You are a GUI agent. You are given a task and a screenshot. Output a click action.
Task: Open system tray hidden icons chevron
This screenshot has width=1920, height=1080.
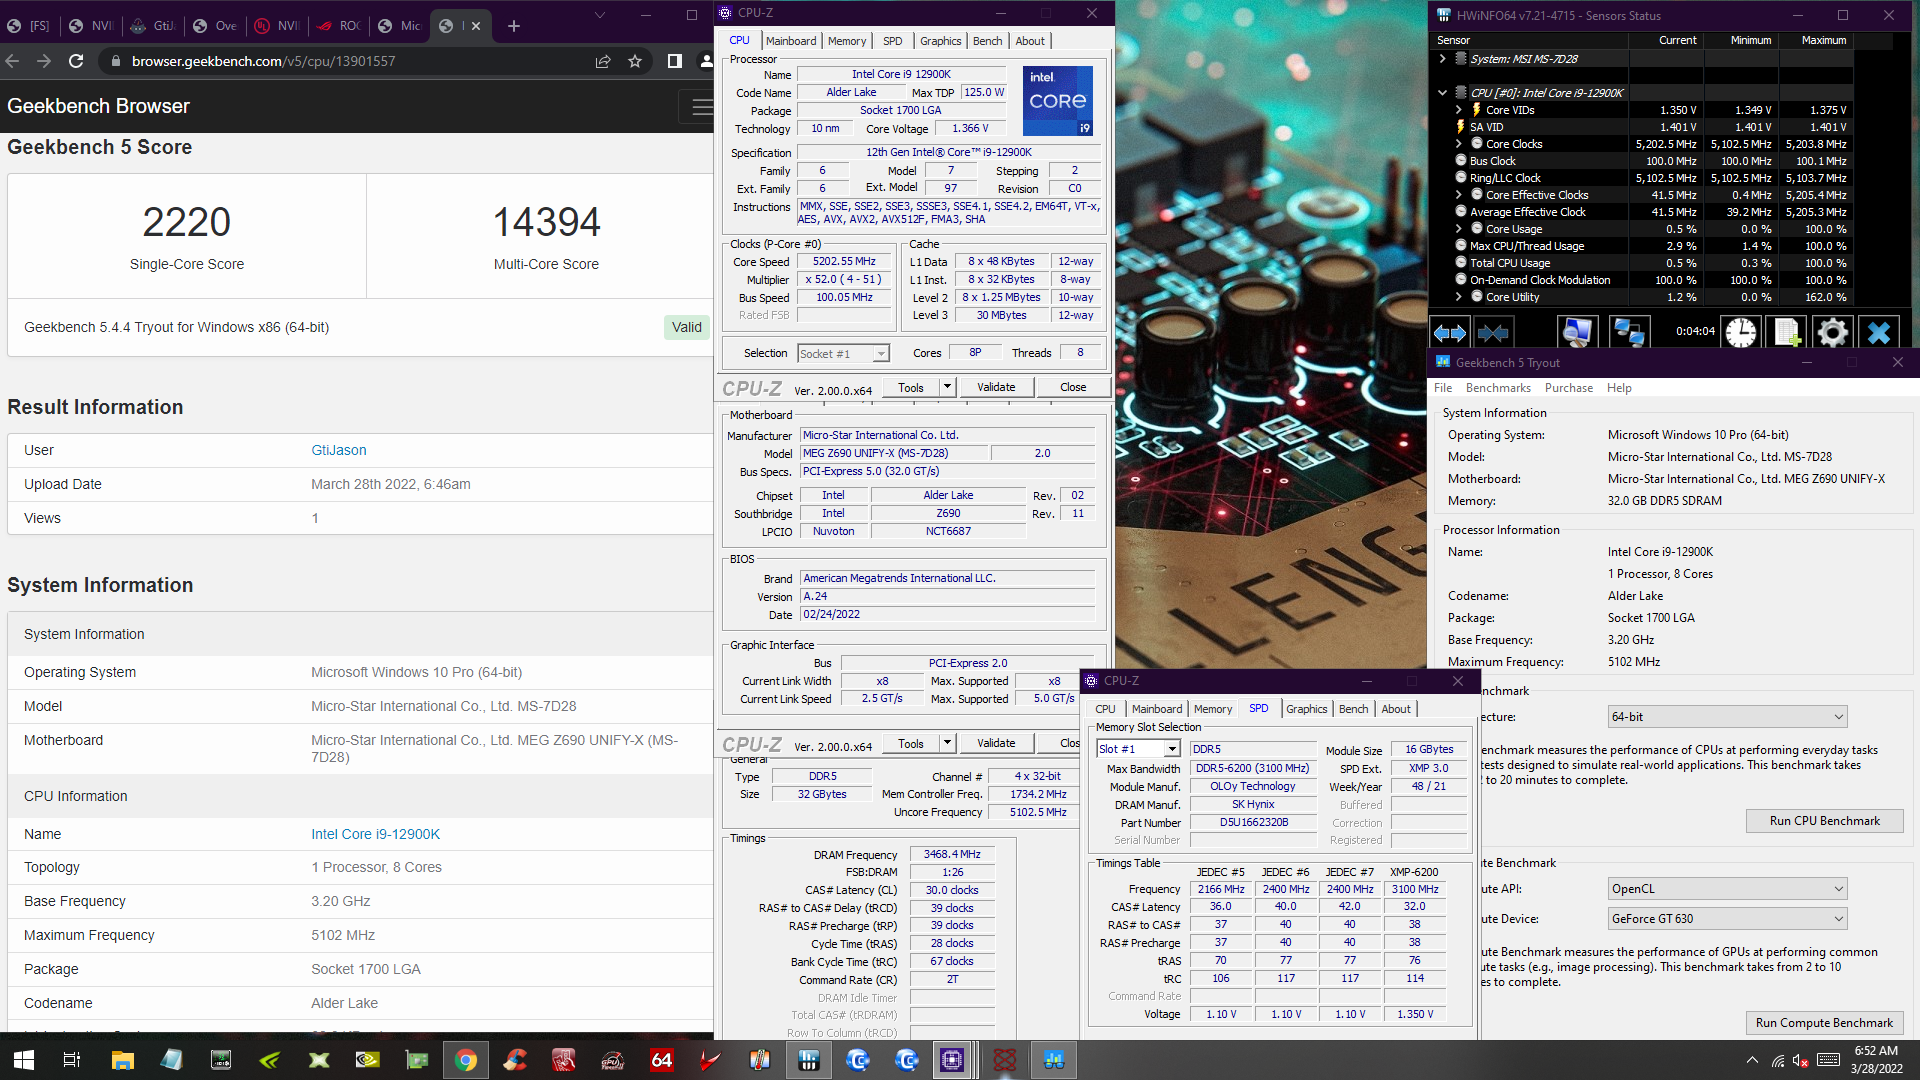click(1752, 1060)
